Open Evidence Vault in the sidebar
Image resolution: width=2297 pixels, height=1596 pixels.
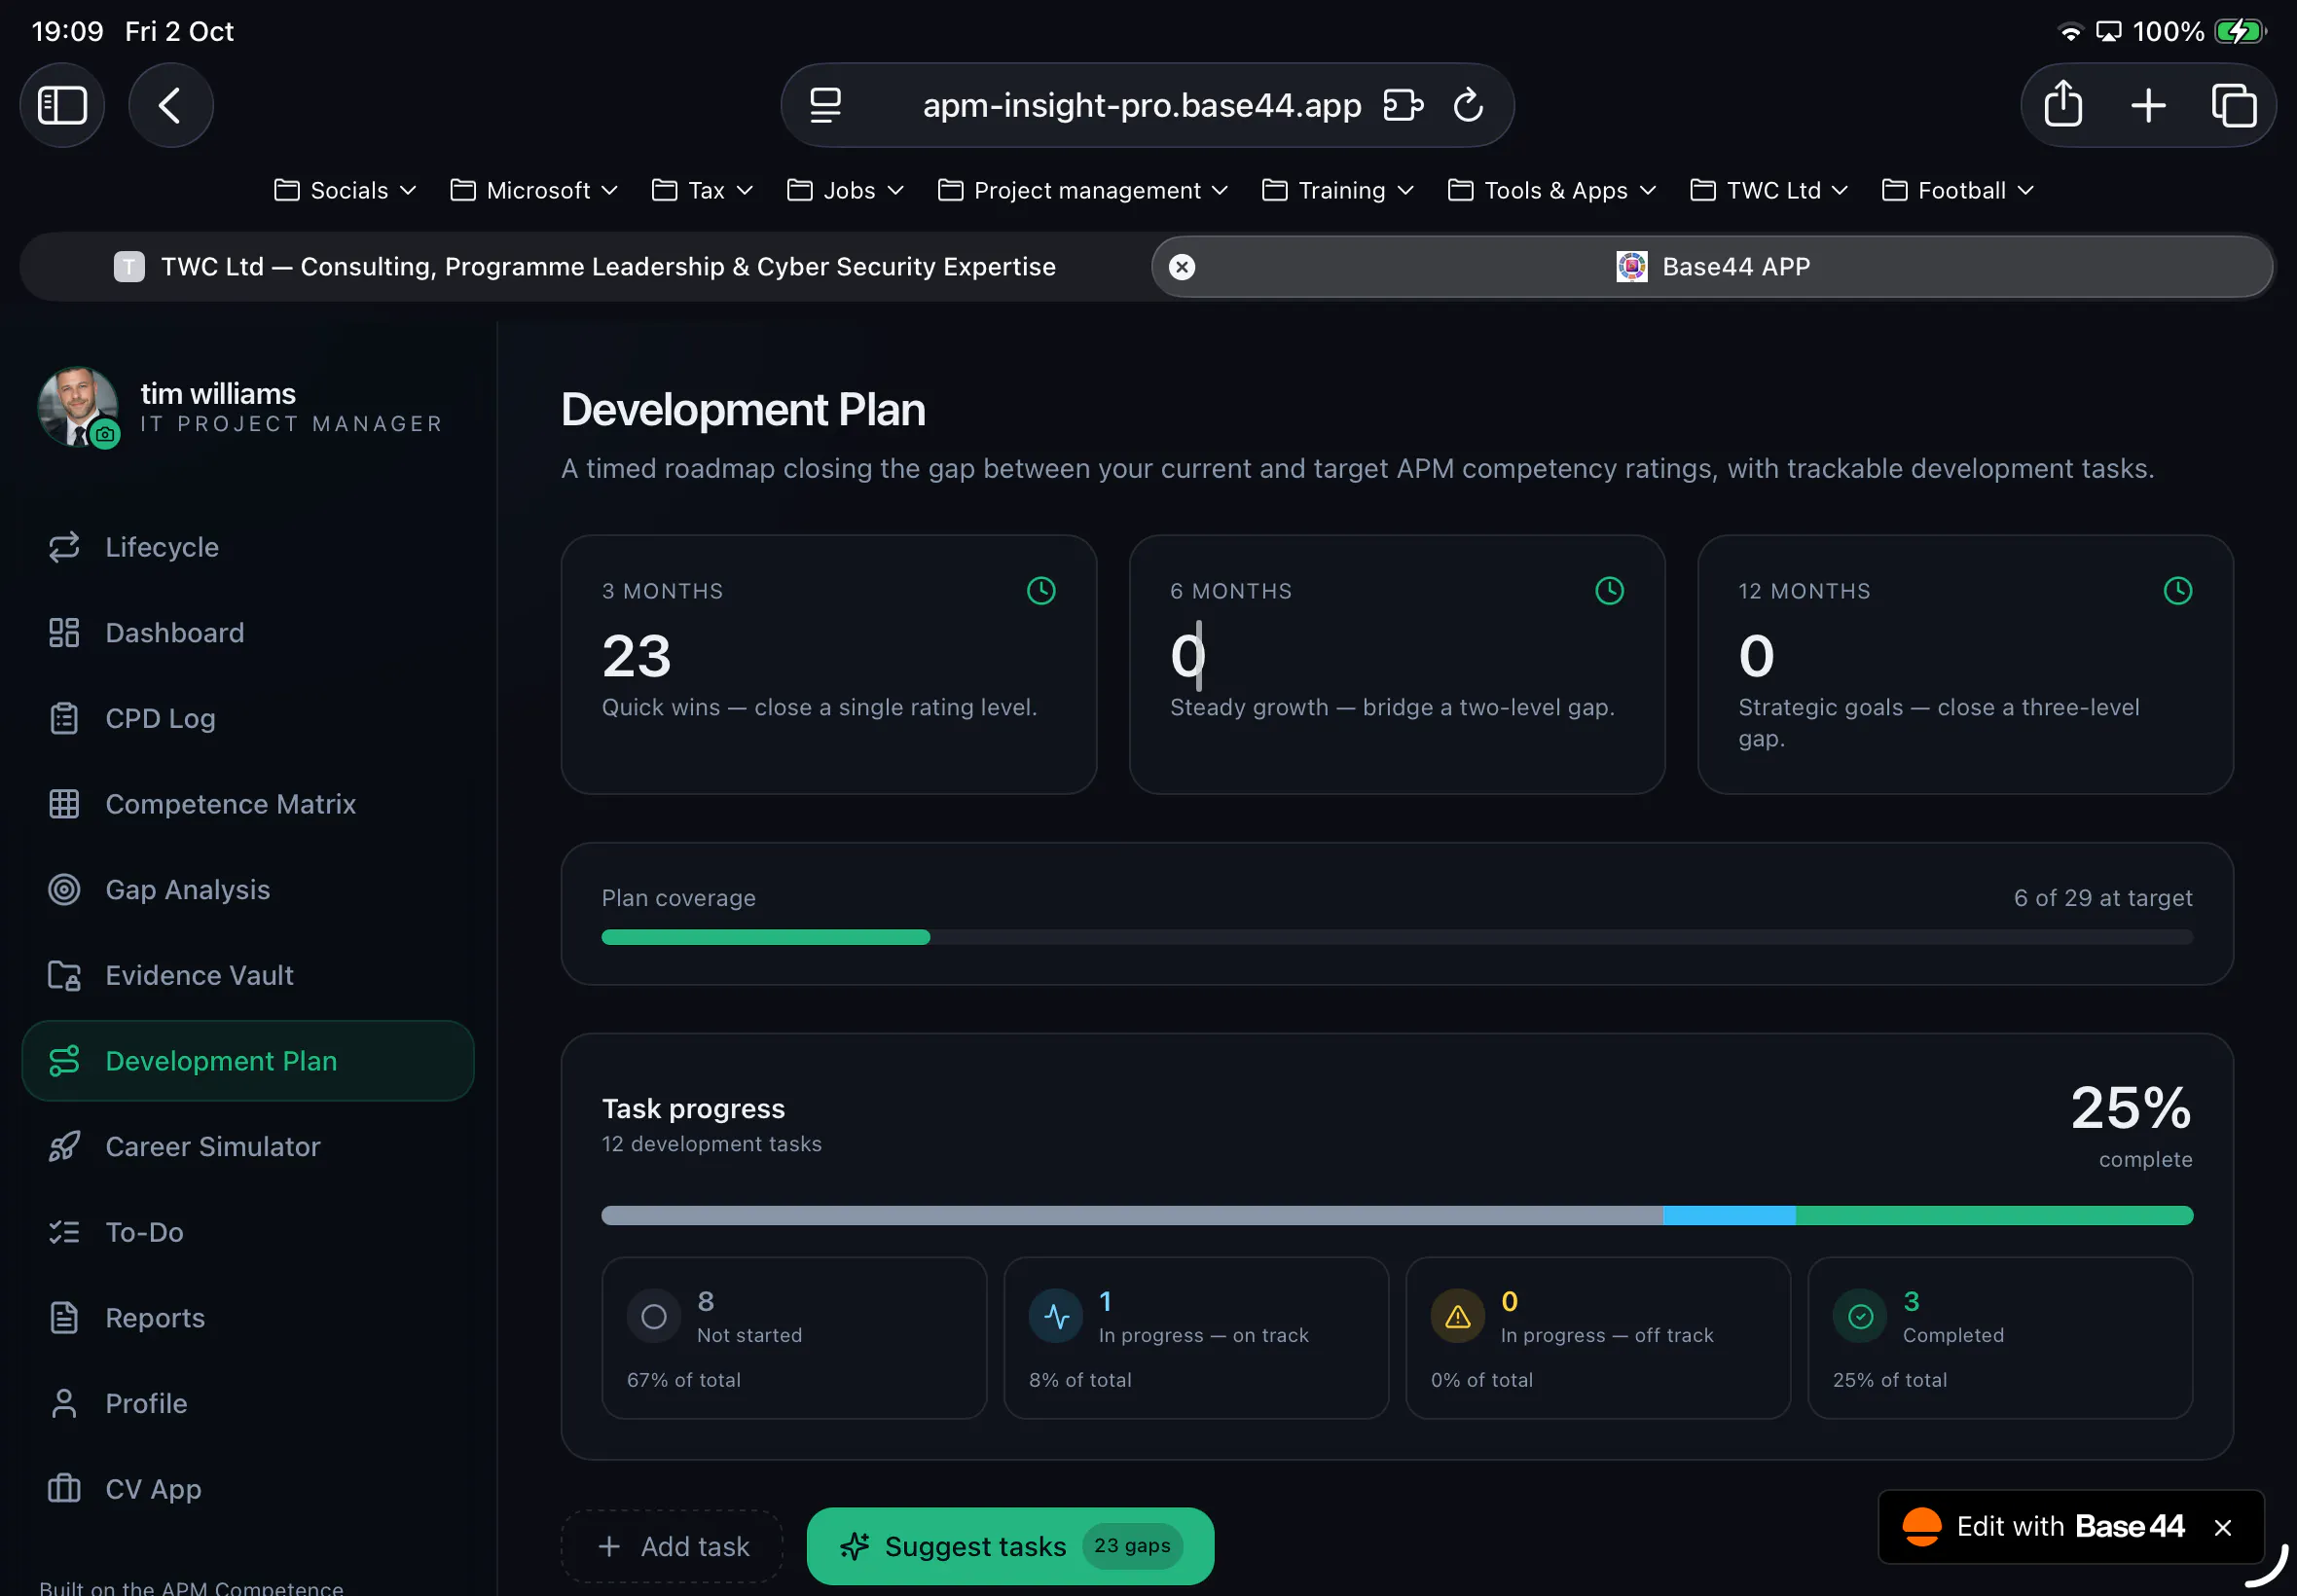coord(248,975)
